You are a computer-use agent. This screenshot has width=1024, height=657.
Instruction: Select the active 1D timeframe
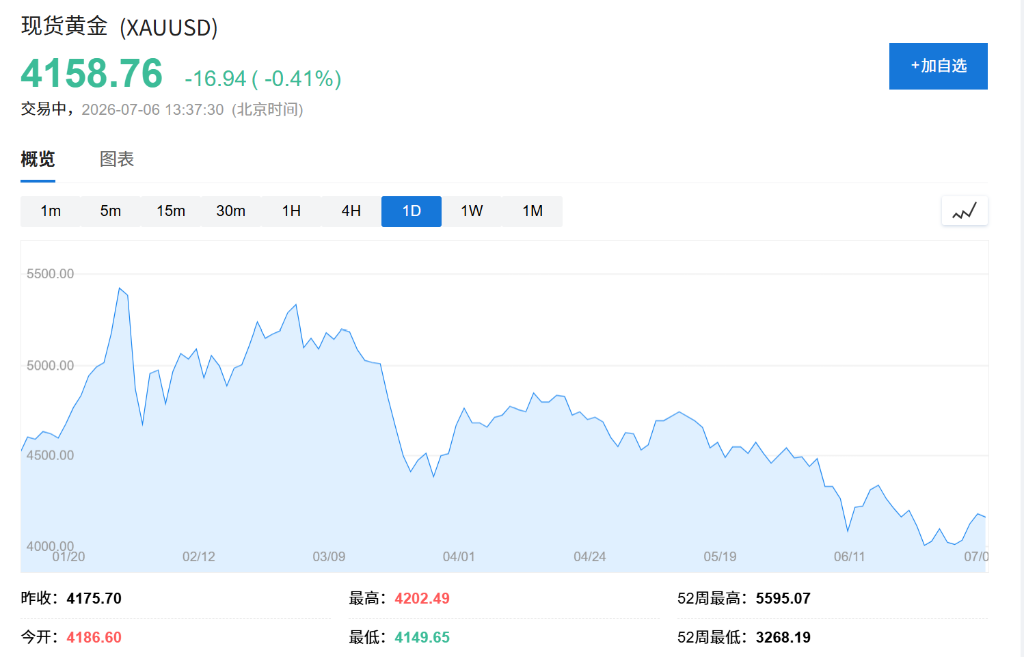point(411,211)
